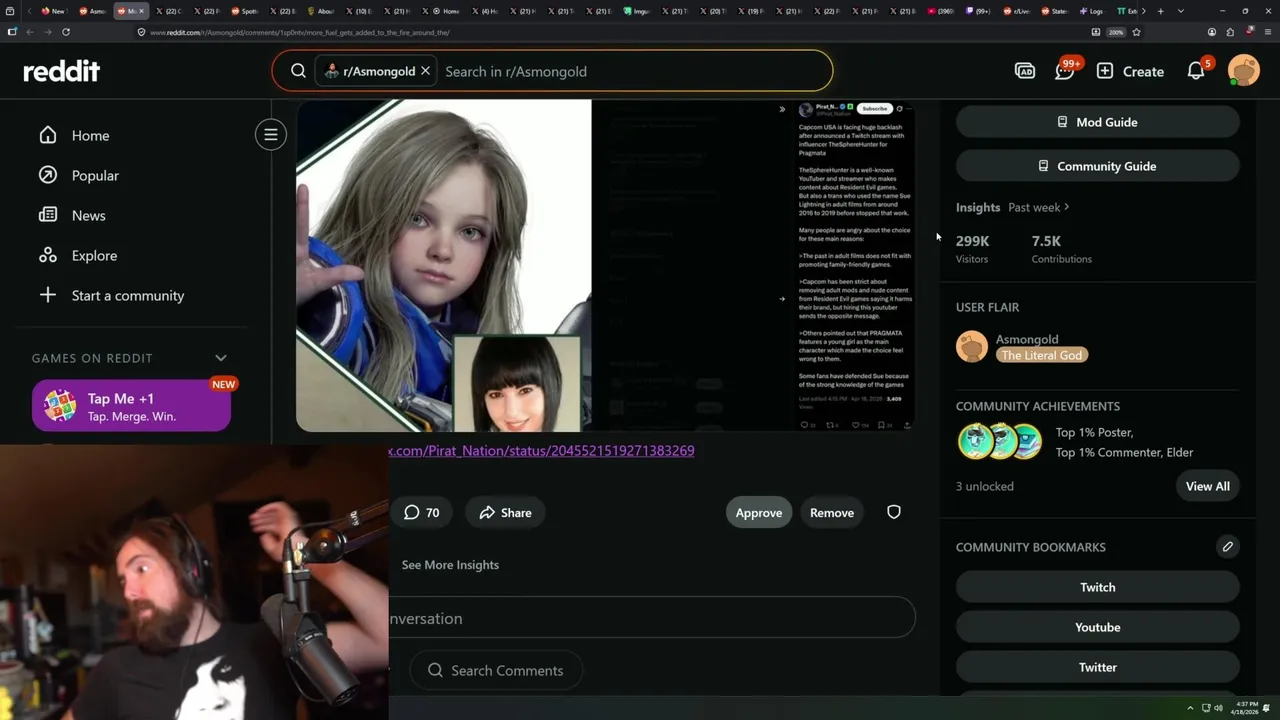Share the post

505,513
